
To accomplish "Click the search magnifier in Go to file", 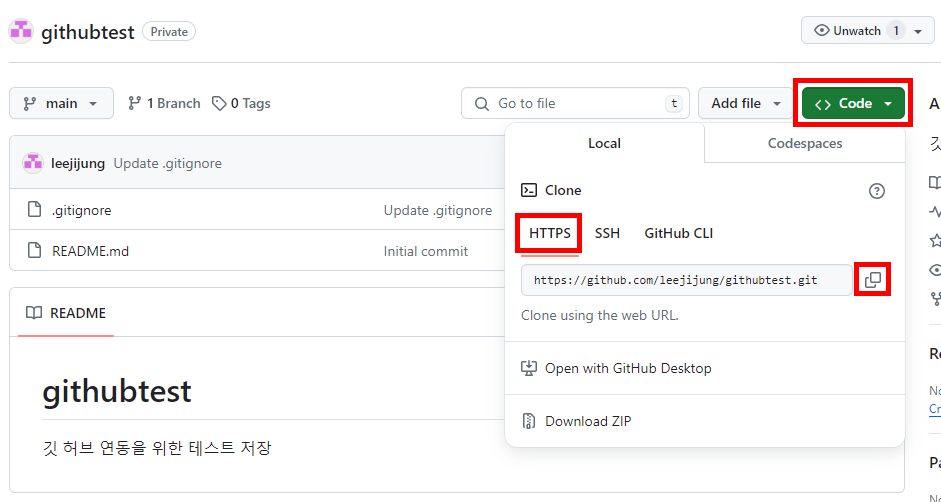I will [x=481, y=104].
